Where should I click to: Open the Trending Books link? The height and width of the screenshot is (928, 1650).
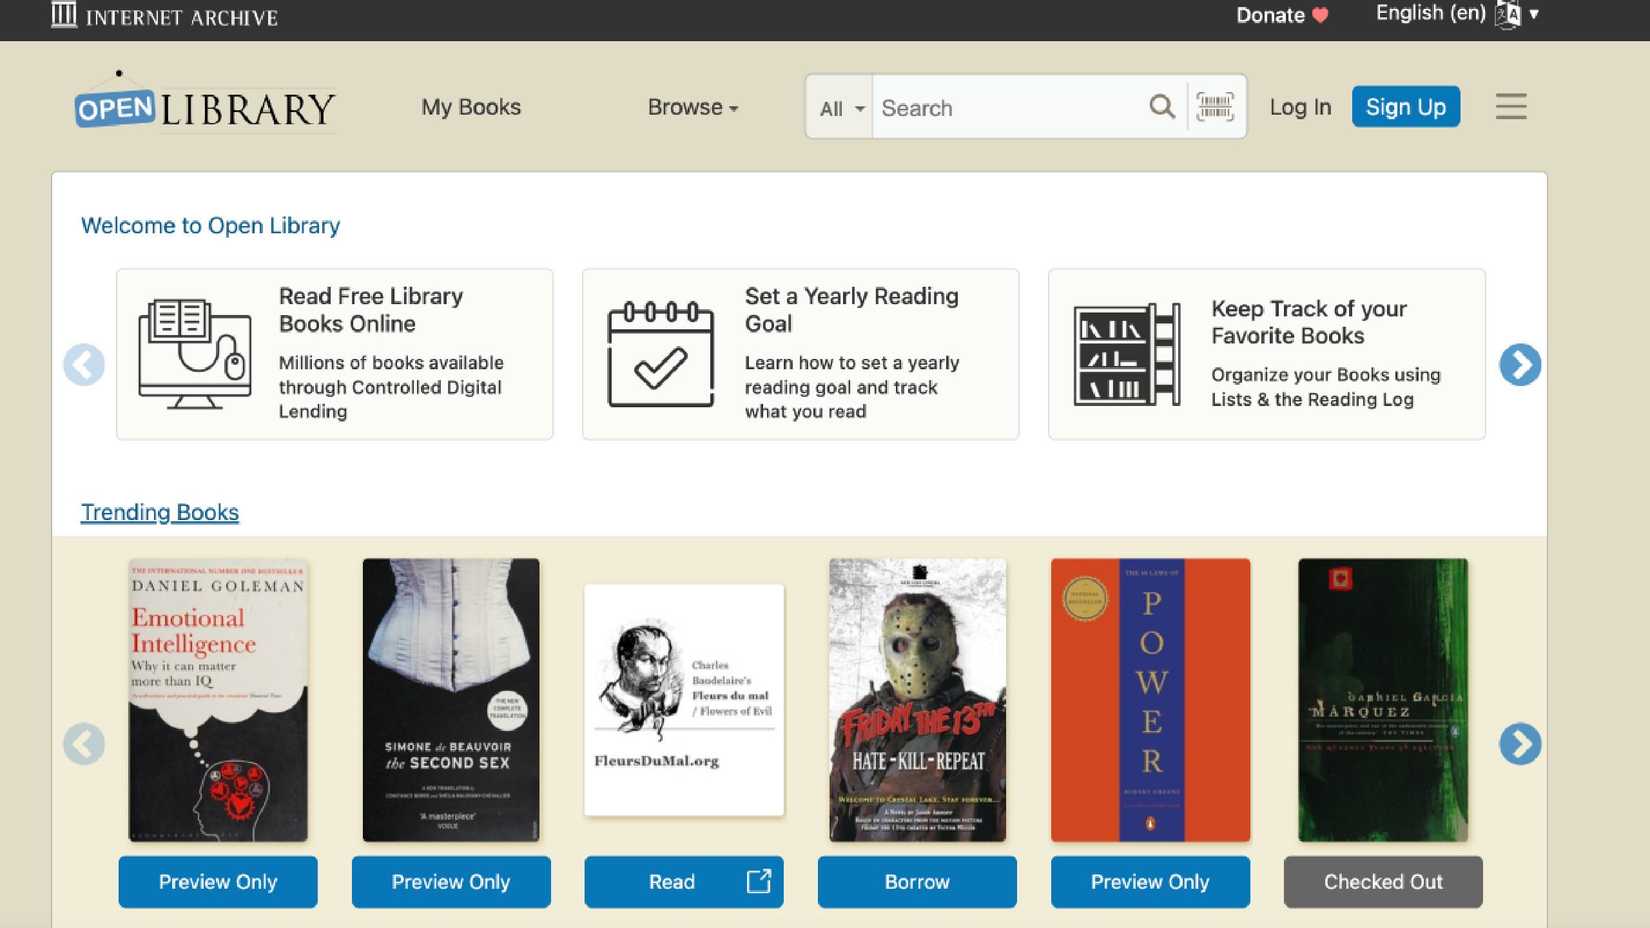tap(159, 512)
